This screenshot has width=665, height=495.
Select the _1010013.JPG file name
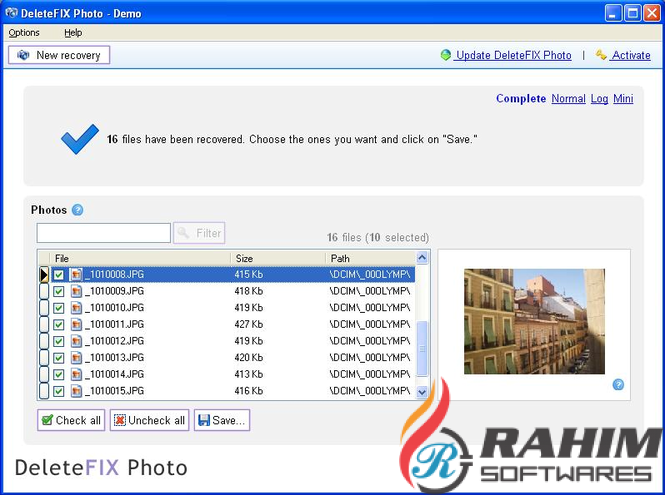115,358
